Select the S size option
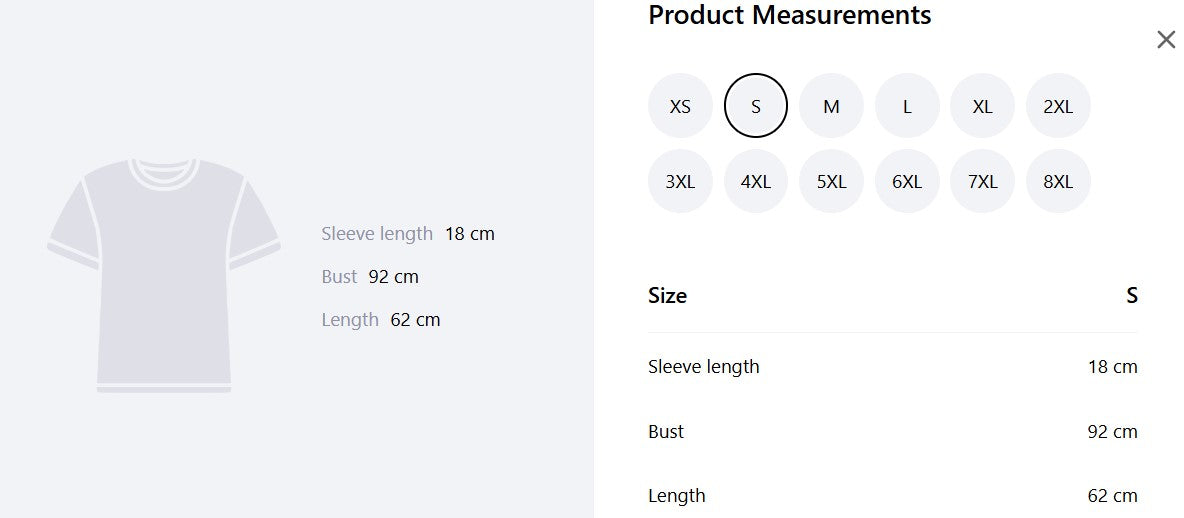 tap(756, 106)
